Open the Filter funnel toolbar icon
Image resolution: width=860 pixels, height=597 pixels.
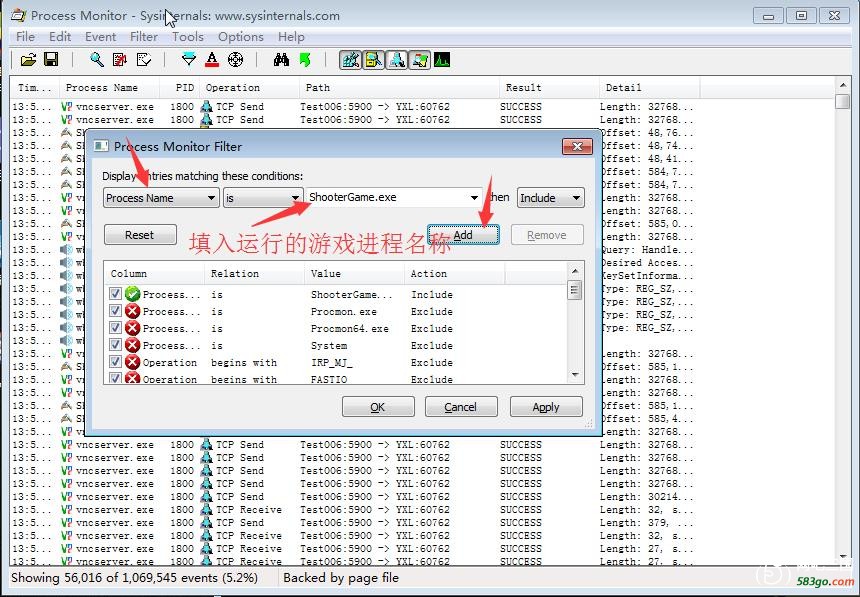(x=189, y=60)
